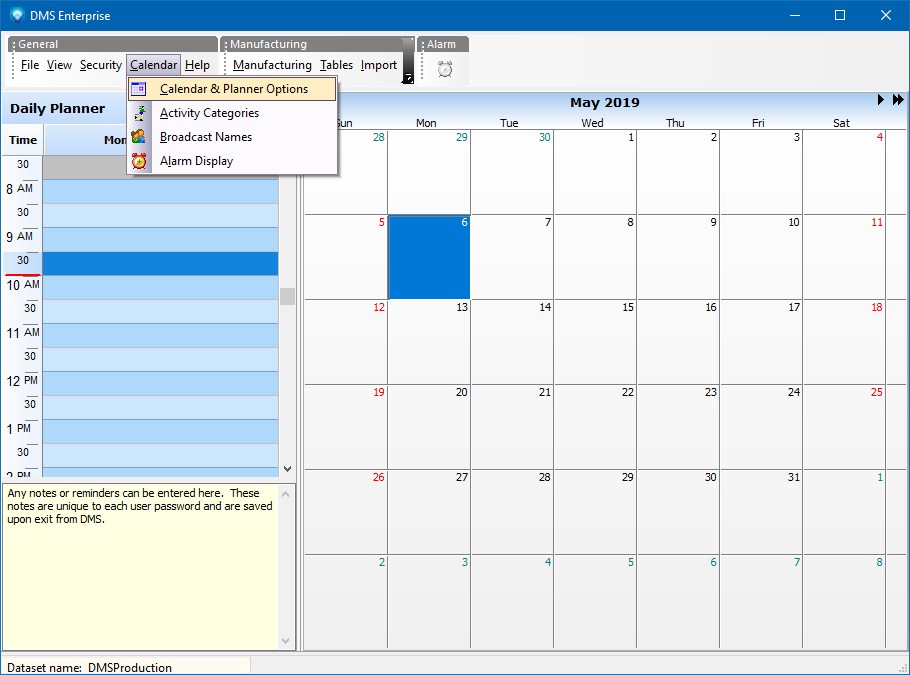
Task: Click the Alarm Display clock icon
Action: coord(139,161)
